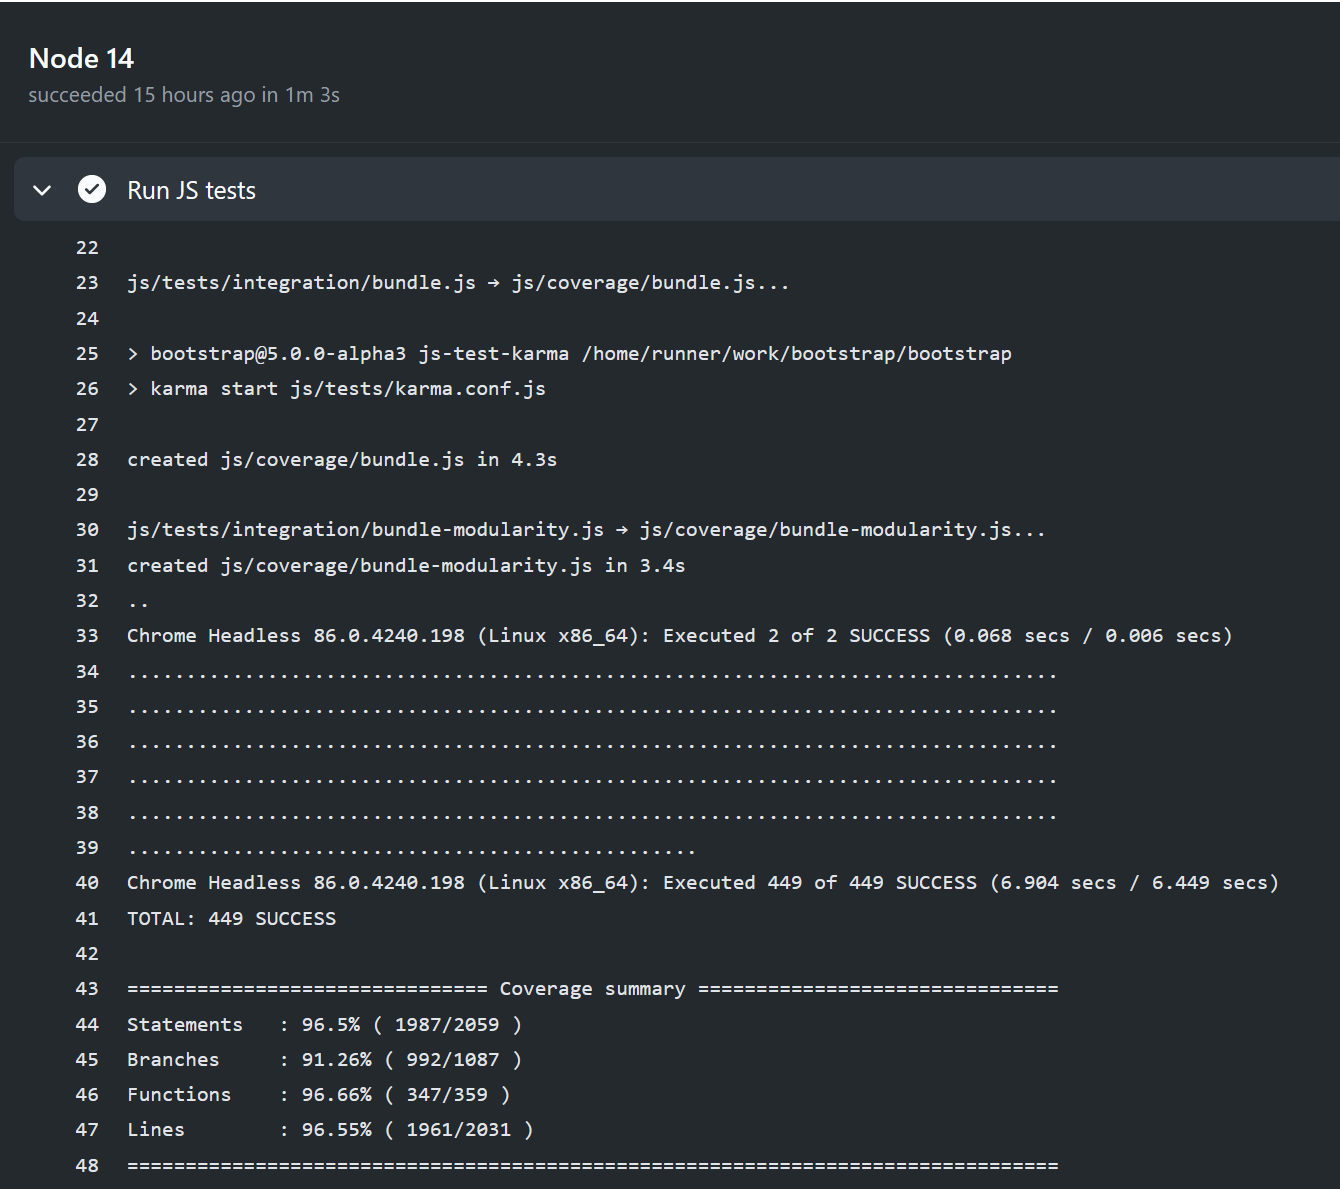Click the Coverage summary header line
Image resolution: width=1340 pixels, height=1189 pixels.
point(592,988)
